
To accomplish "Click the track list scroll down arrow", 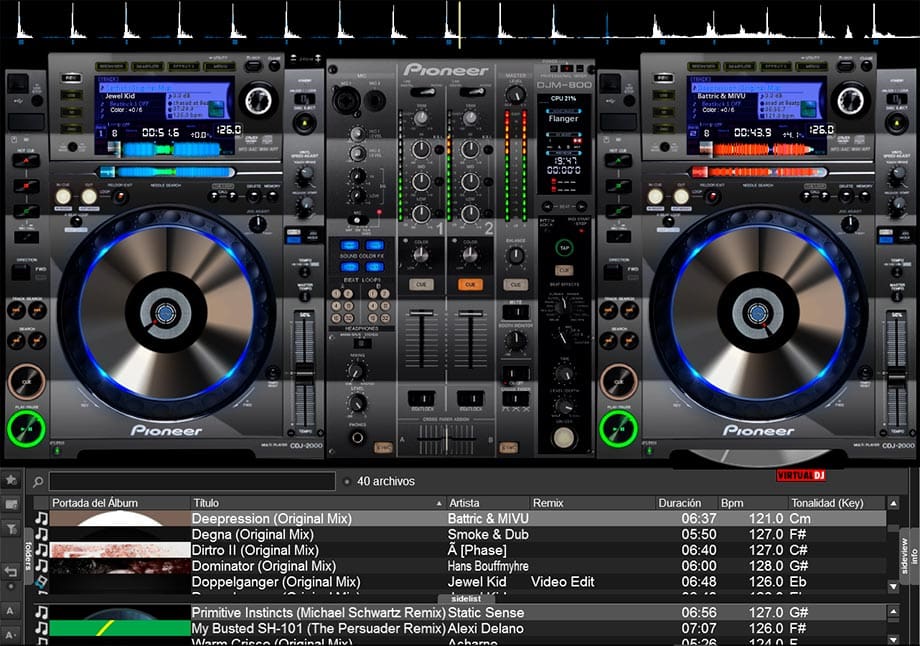I will click(x=893, y=586).
